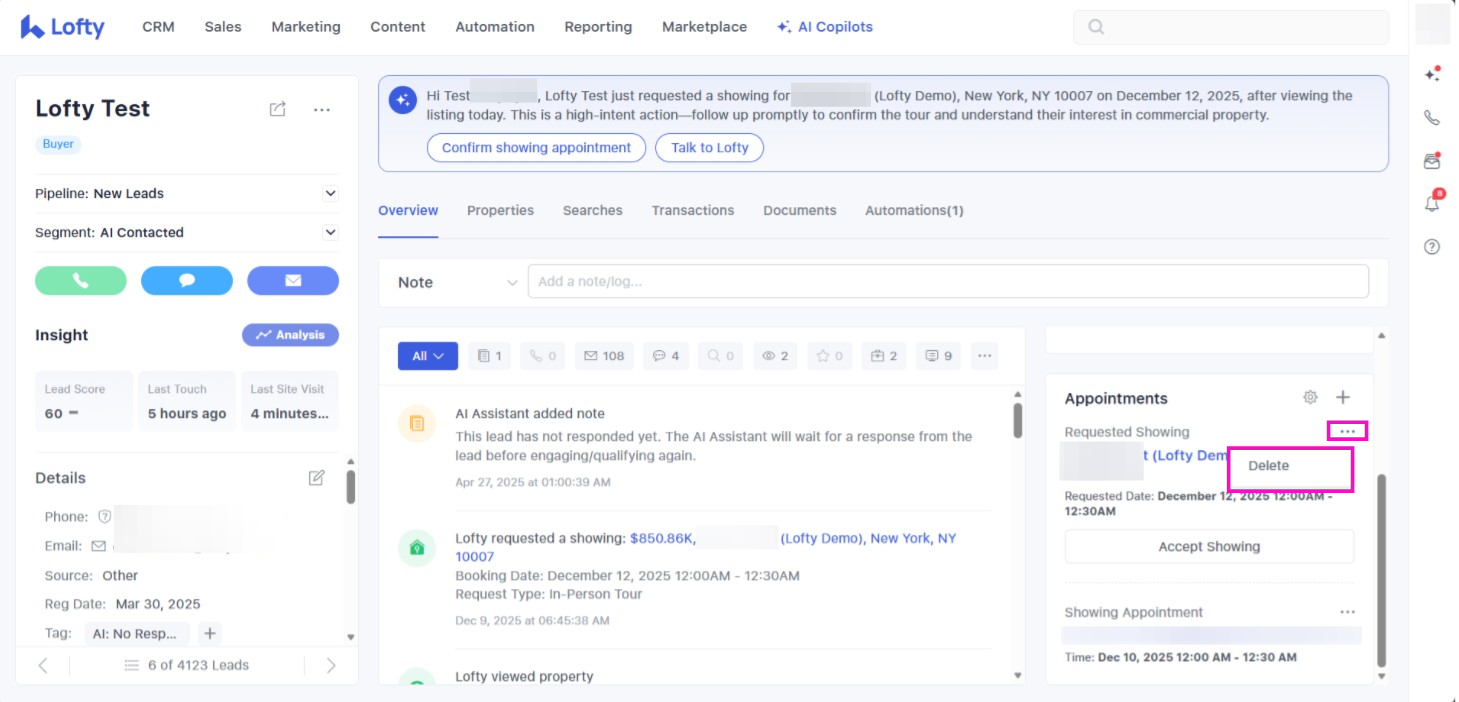Open notifications bell in right sidebar
The height and width of the screenshot is (702, 1459).
(x=1432, y=203)
